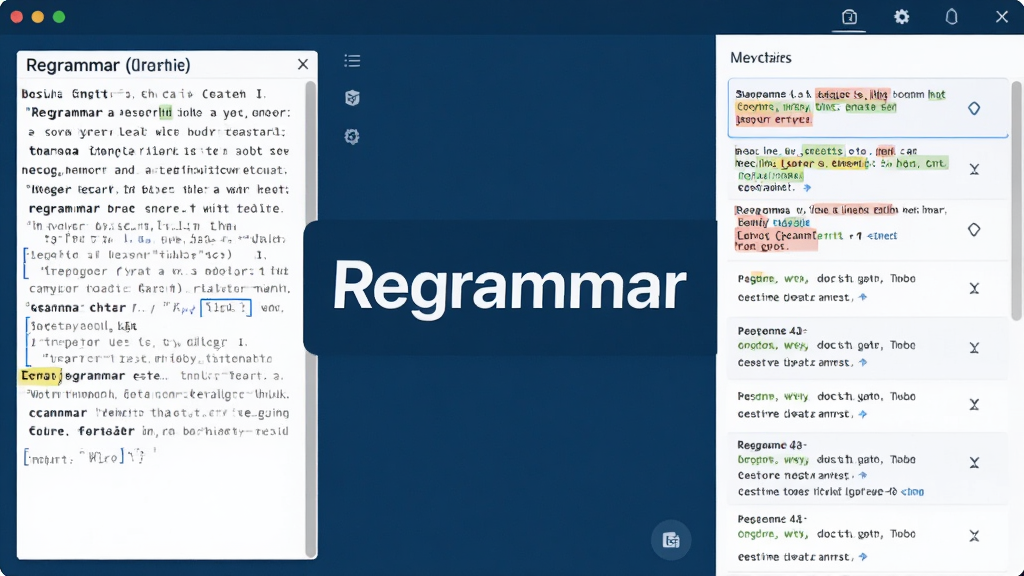Open the list view icon in the middle sidebar
Viewport: 1024px width, 576px height.
[352, 61]
